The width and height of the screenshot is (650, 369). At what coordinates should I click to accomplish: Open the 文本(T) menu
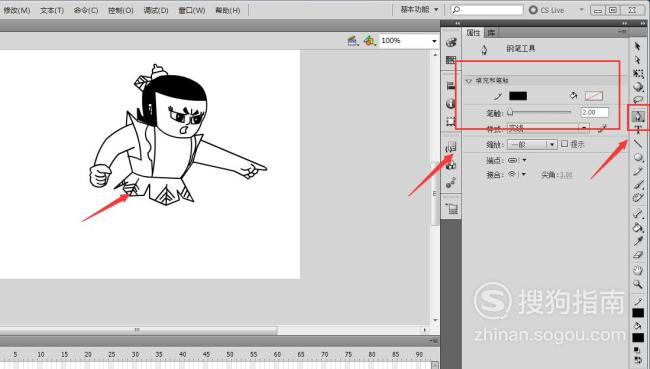(x=52, y=10)
